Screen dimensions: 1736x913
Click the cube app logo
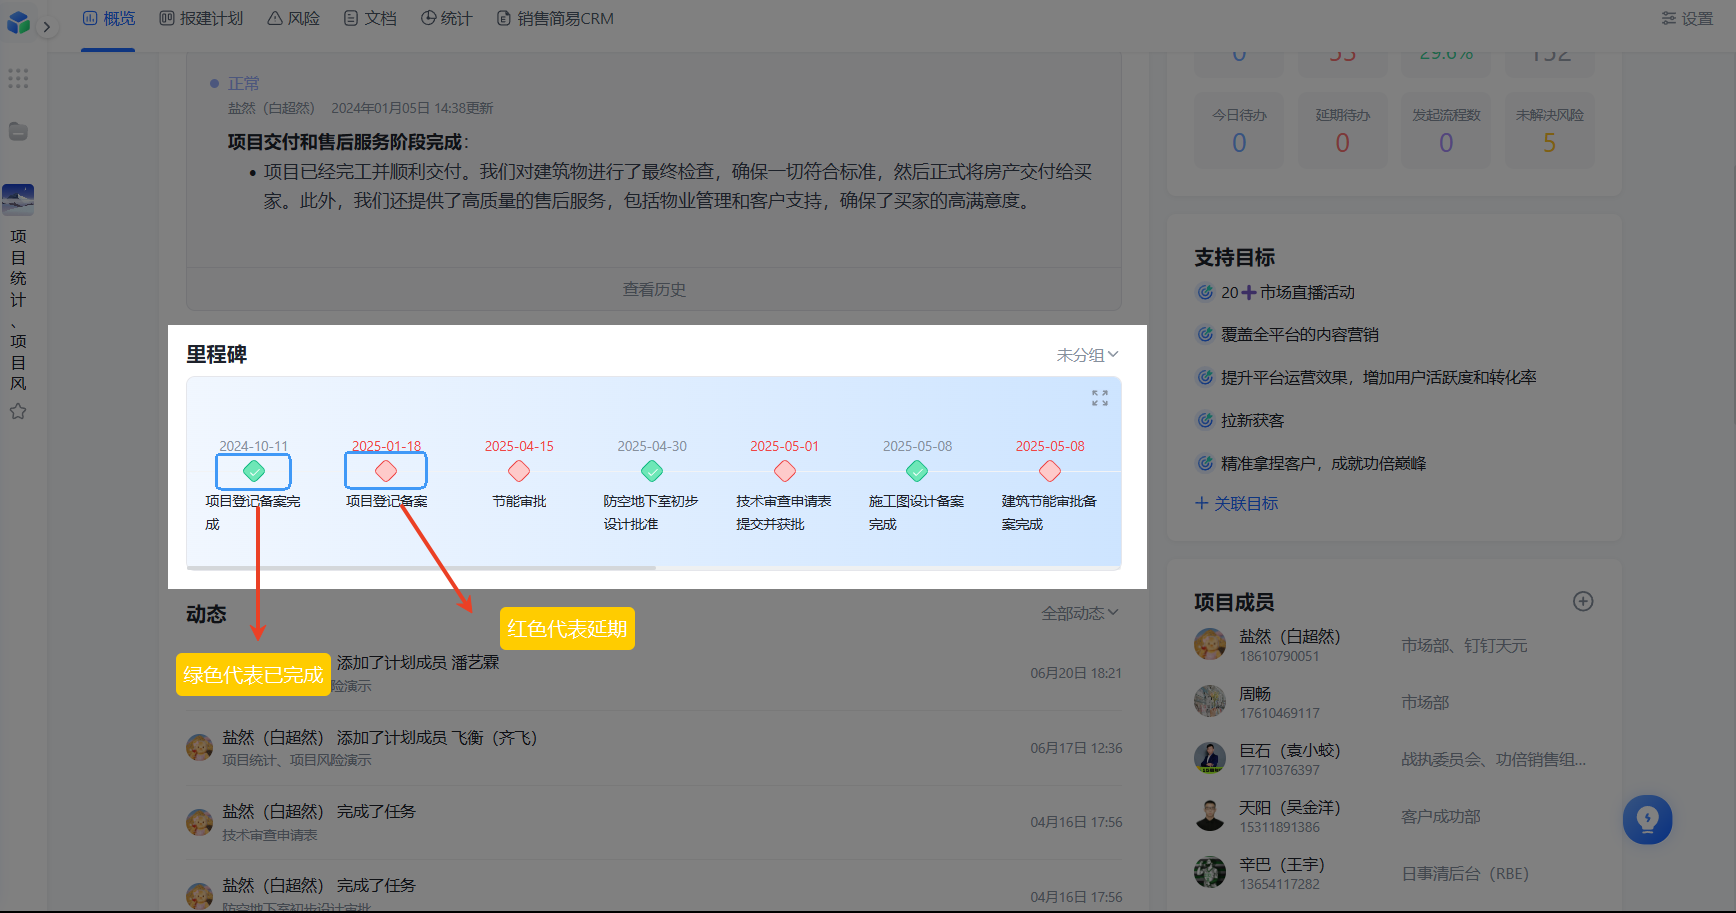(18, 22)
